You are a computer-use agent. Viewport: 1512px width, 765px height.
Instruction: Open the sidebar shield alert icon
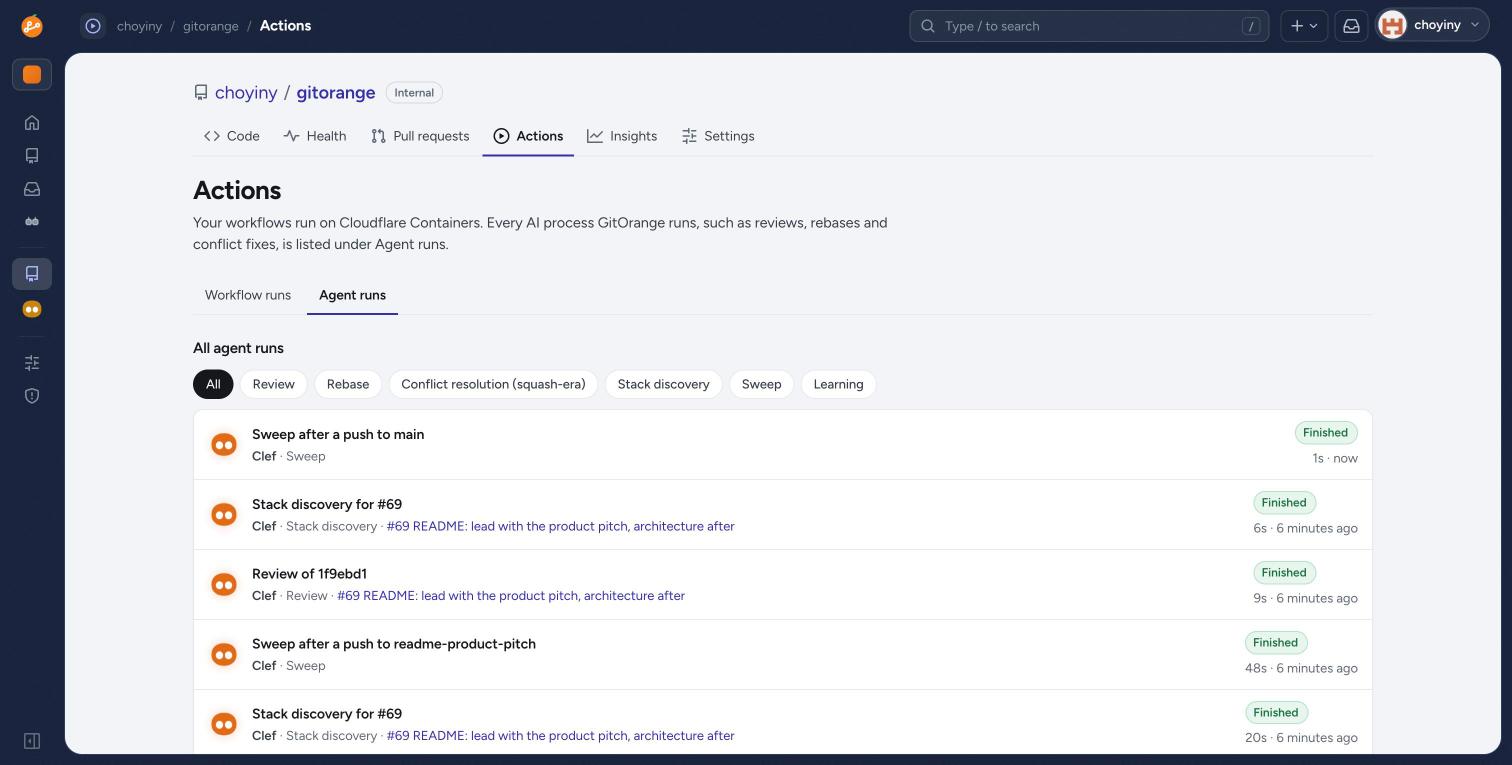(x=32, y=396)
